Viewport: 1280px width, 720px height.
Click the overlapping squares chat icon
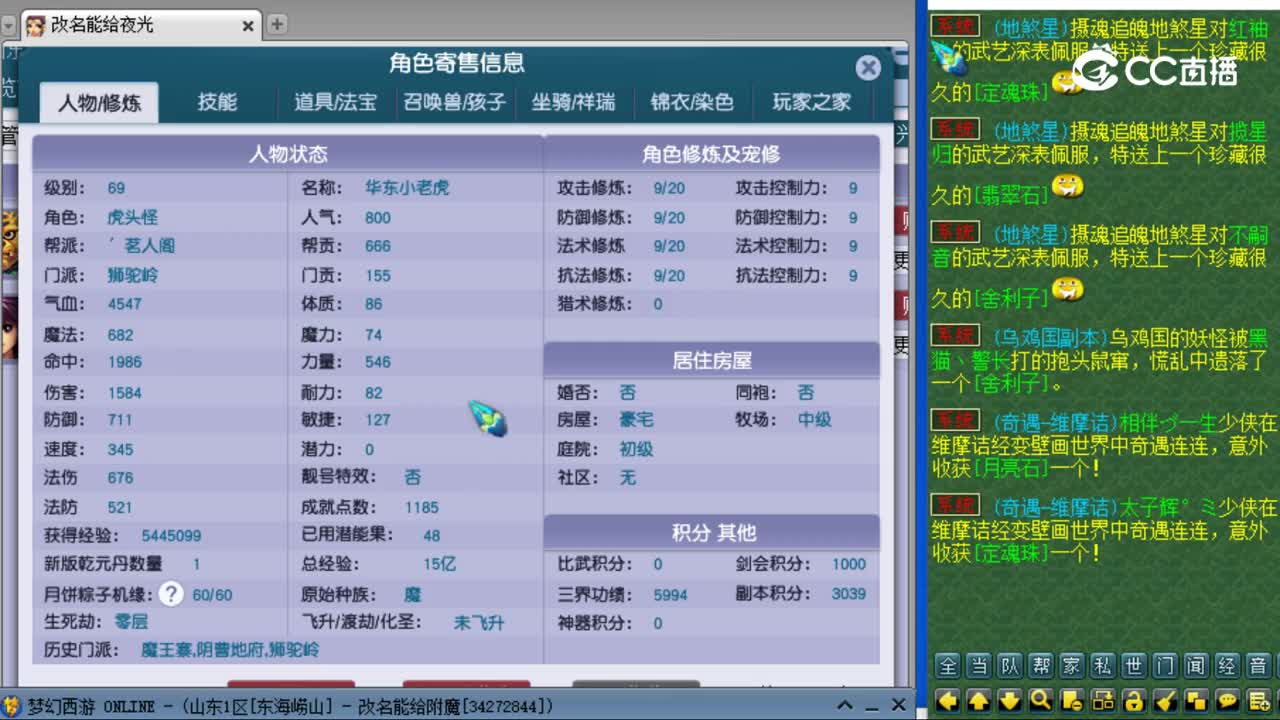(x=1196, y=699)
